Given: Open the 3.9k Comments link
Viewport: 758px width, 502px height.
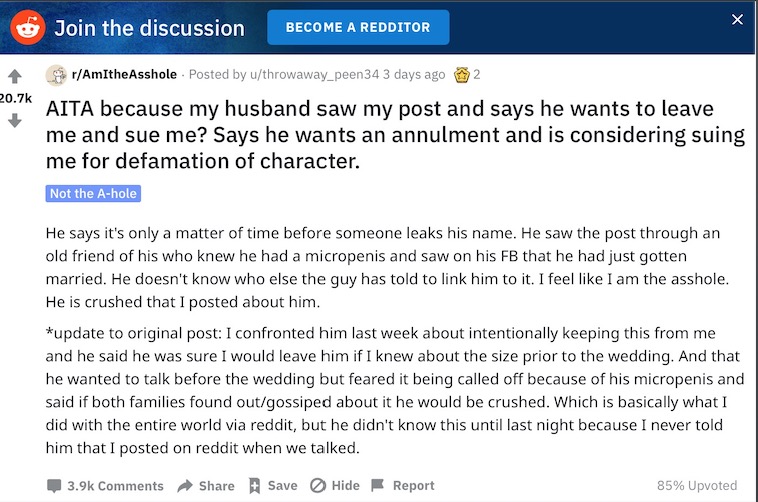Looking at the screenshot, I should click(115, 486).
